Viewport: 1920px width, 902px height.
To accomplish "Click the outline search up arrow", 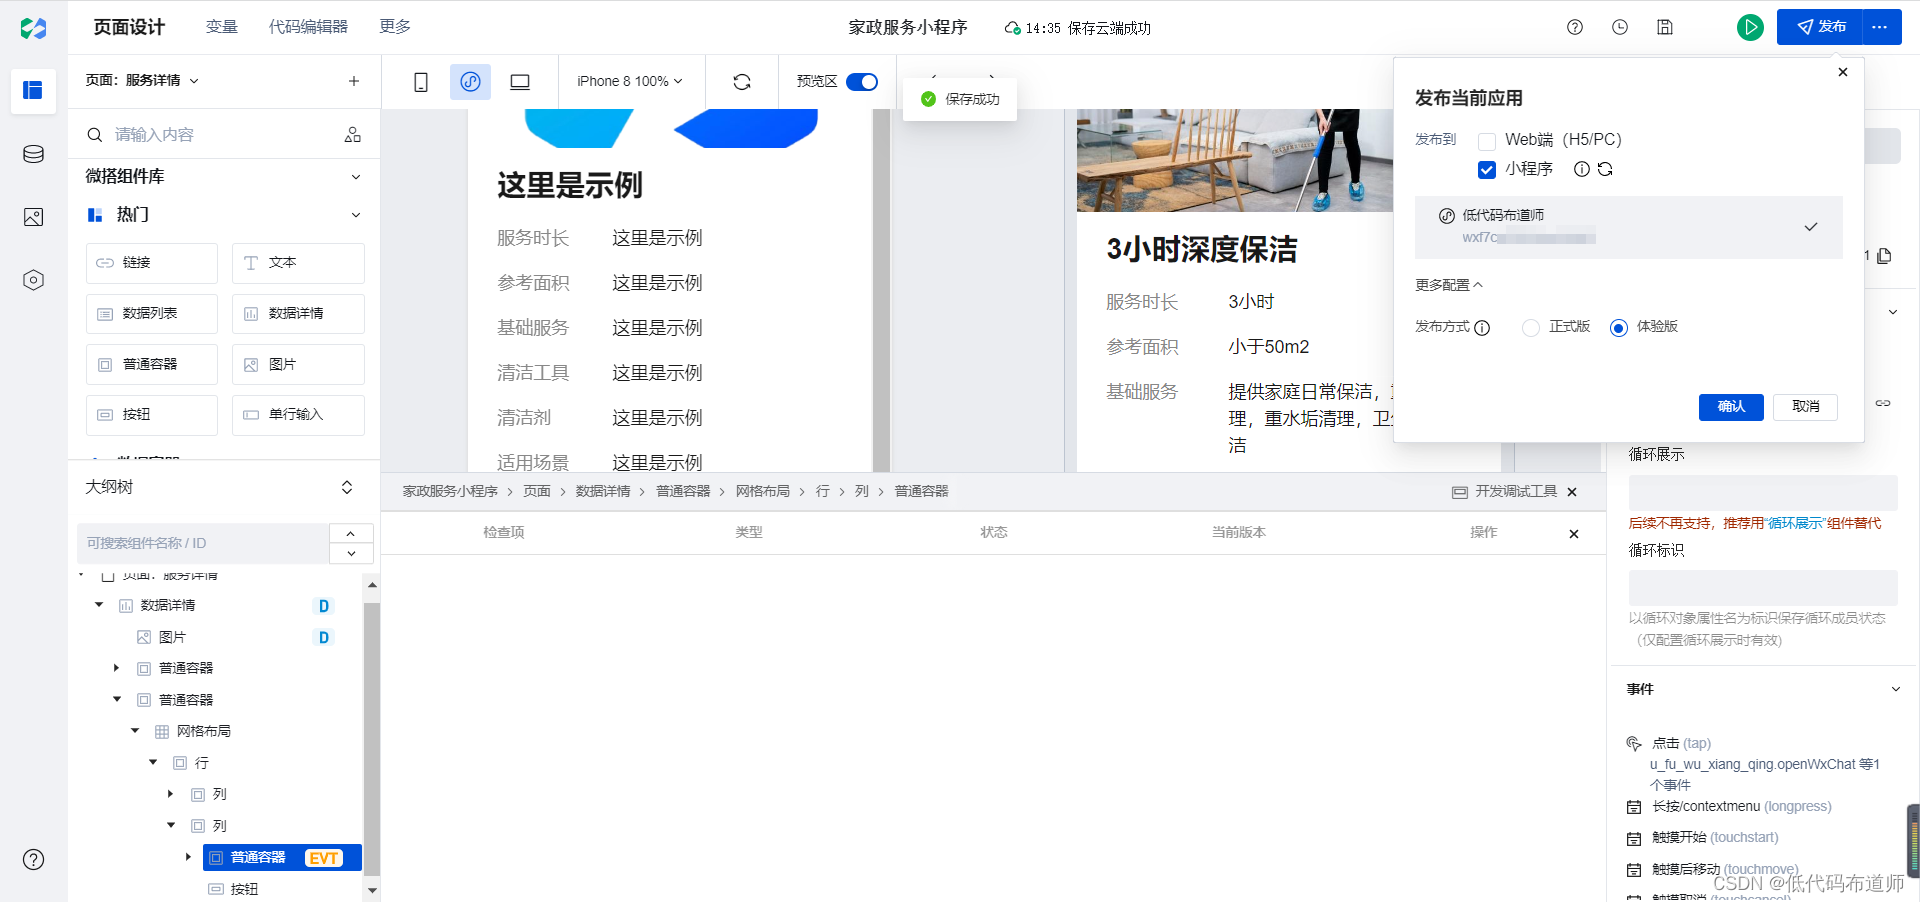I will pos(351,533).
